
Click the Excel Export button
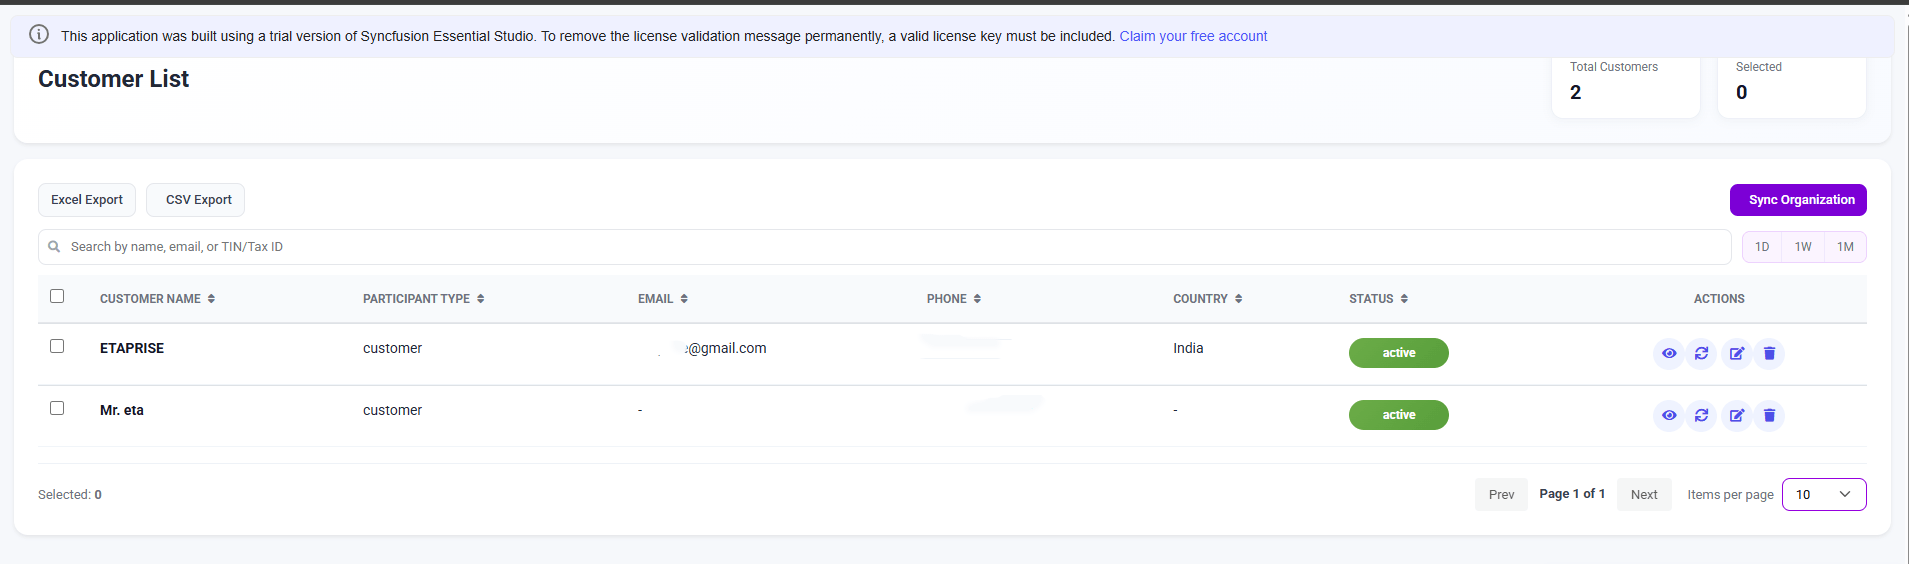[87, 200]
